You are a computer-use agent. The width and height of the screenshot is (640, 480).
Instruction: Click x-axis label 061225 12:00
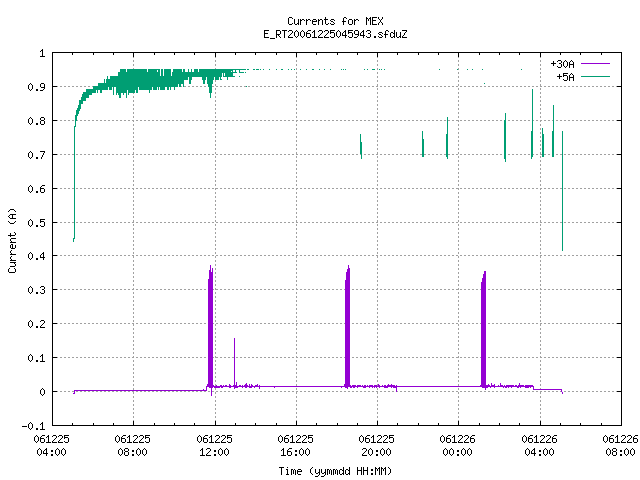pos(214,445)
